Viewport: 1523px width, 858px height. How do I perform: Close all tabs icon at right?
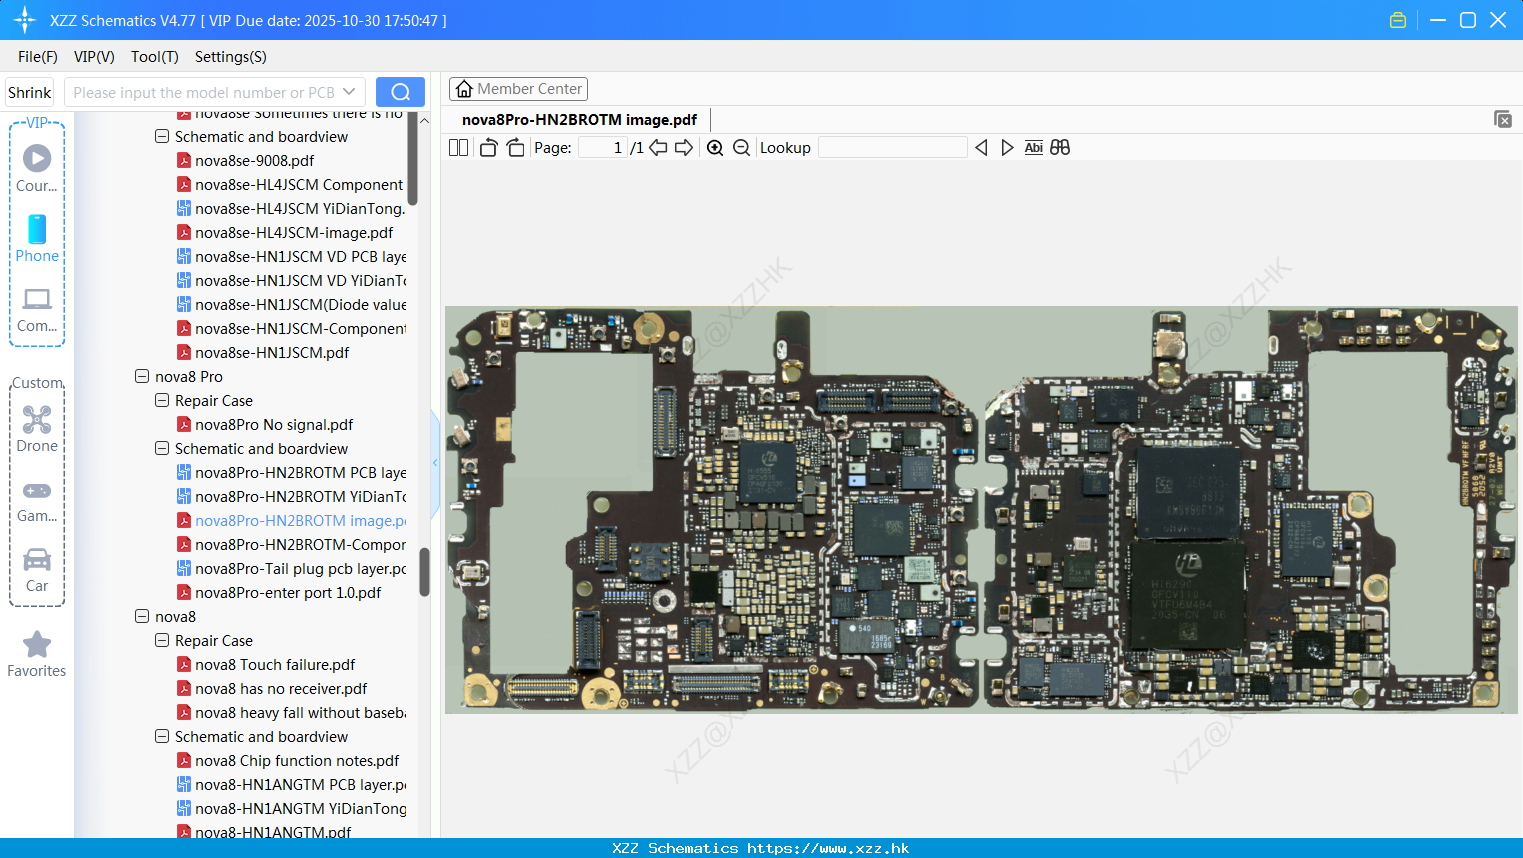(x=1502, y=119)
